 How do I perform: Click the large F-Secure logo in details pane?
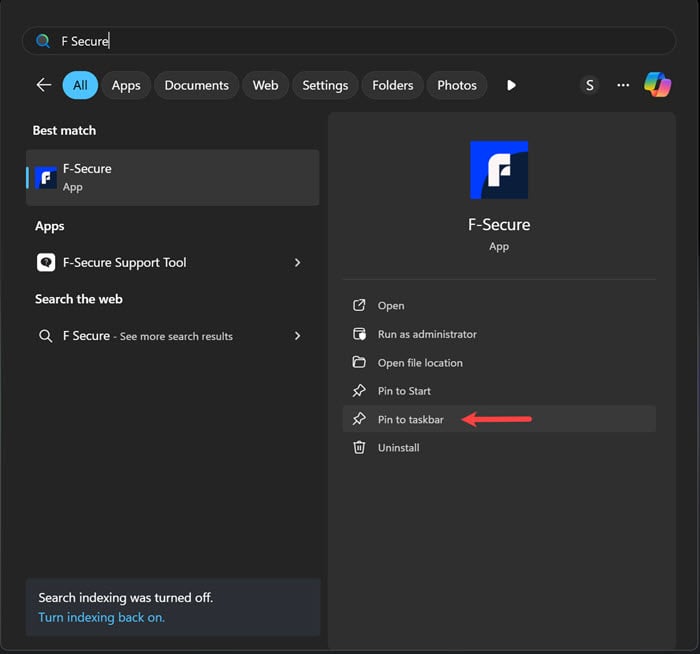pos(499,170)
